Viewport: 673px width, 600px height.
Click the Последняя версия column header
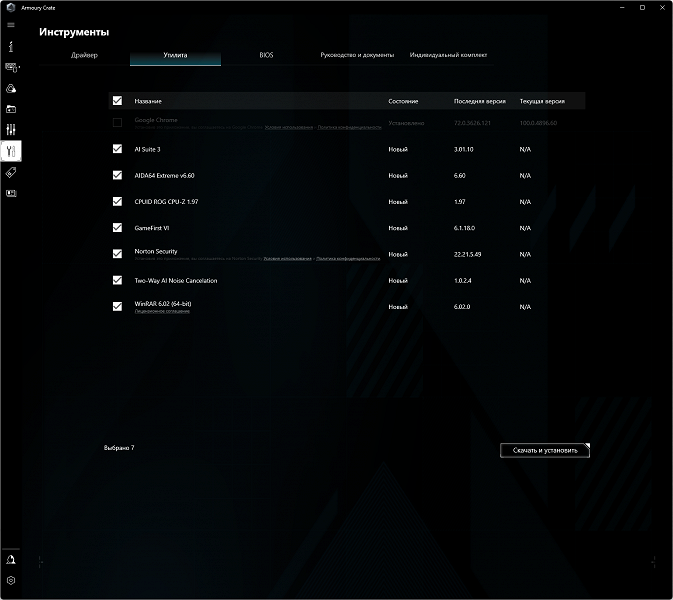[x=480, y=101]
